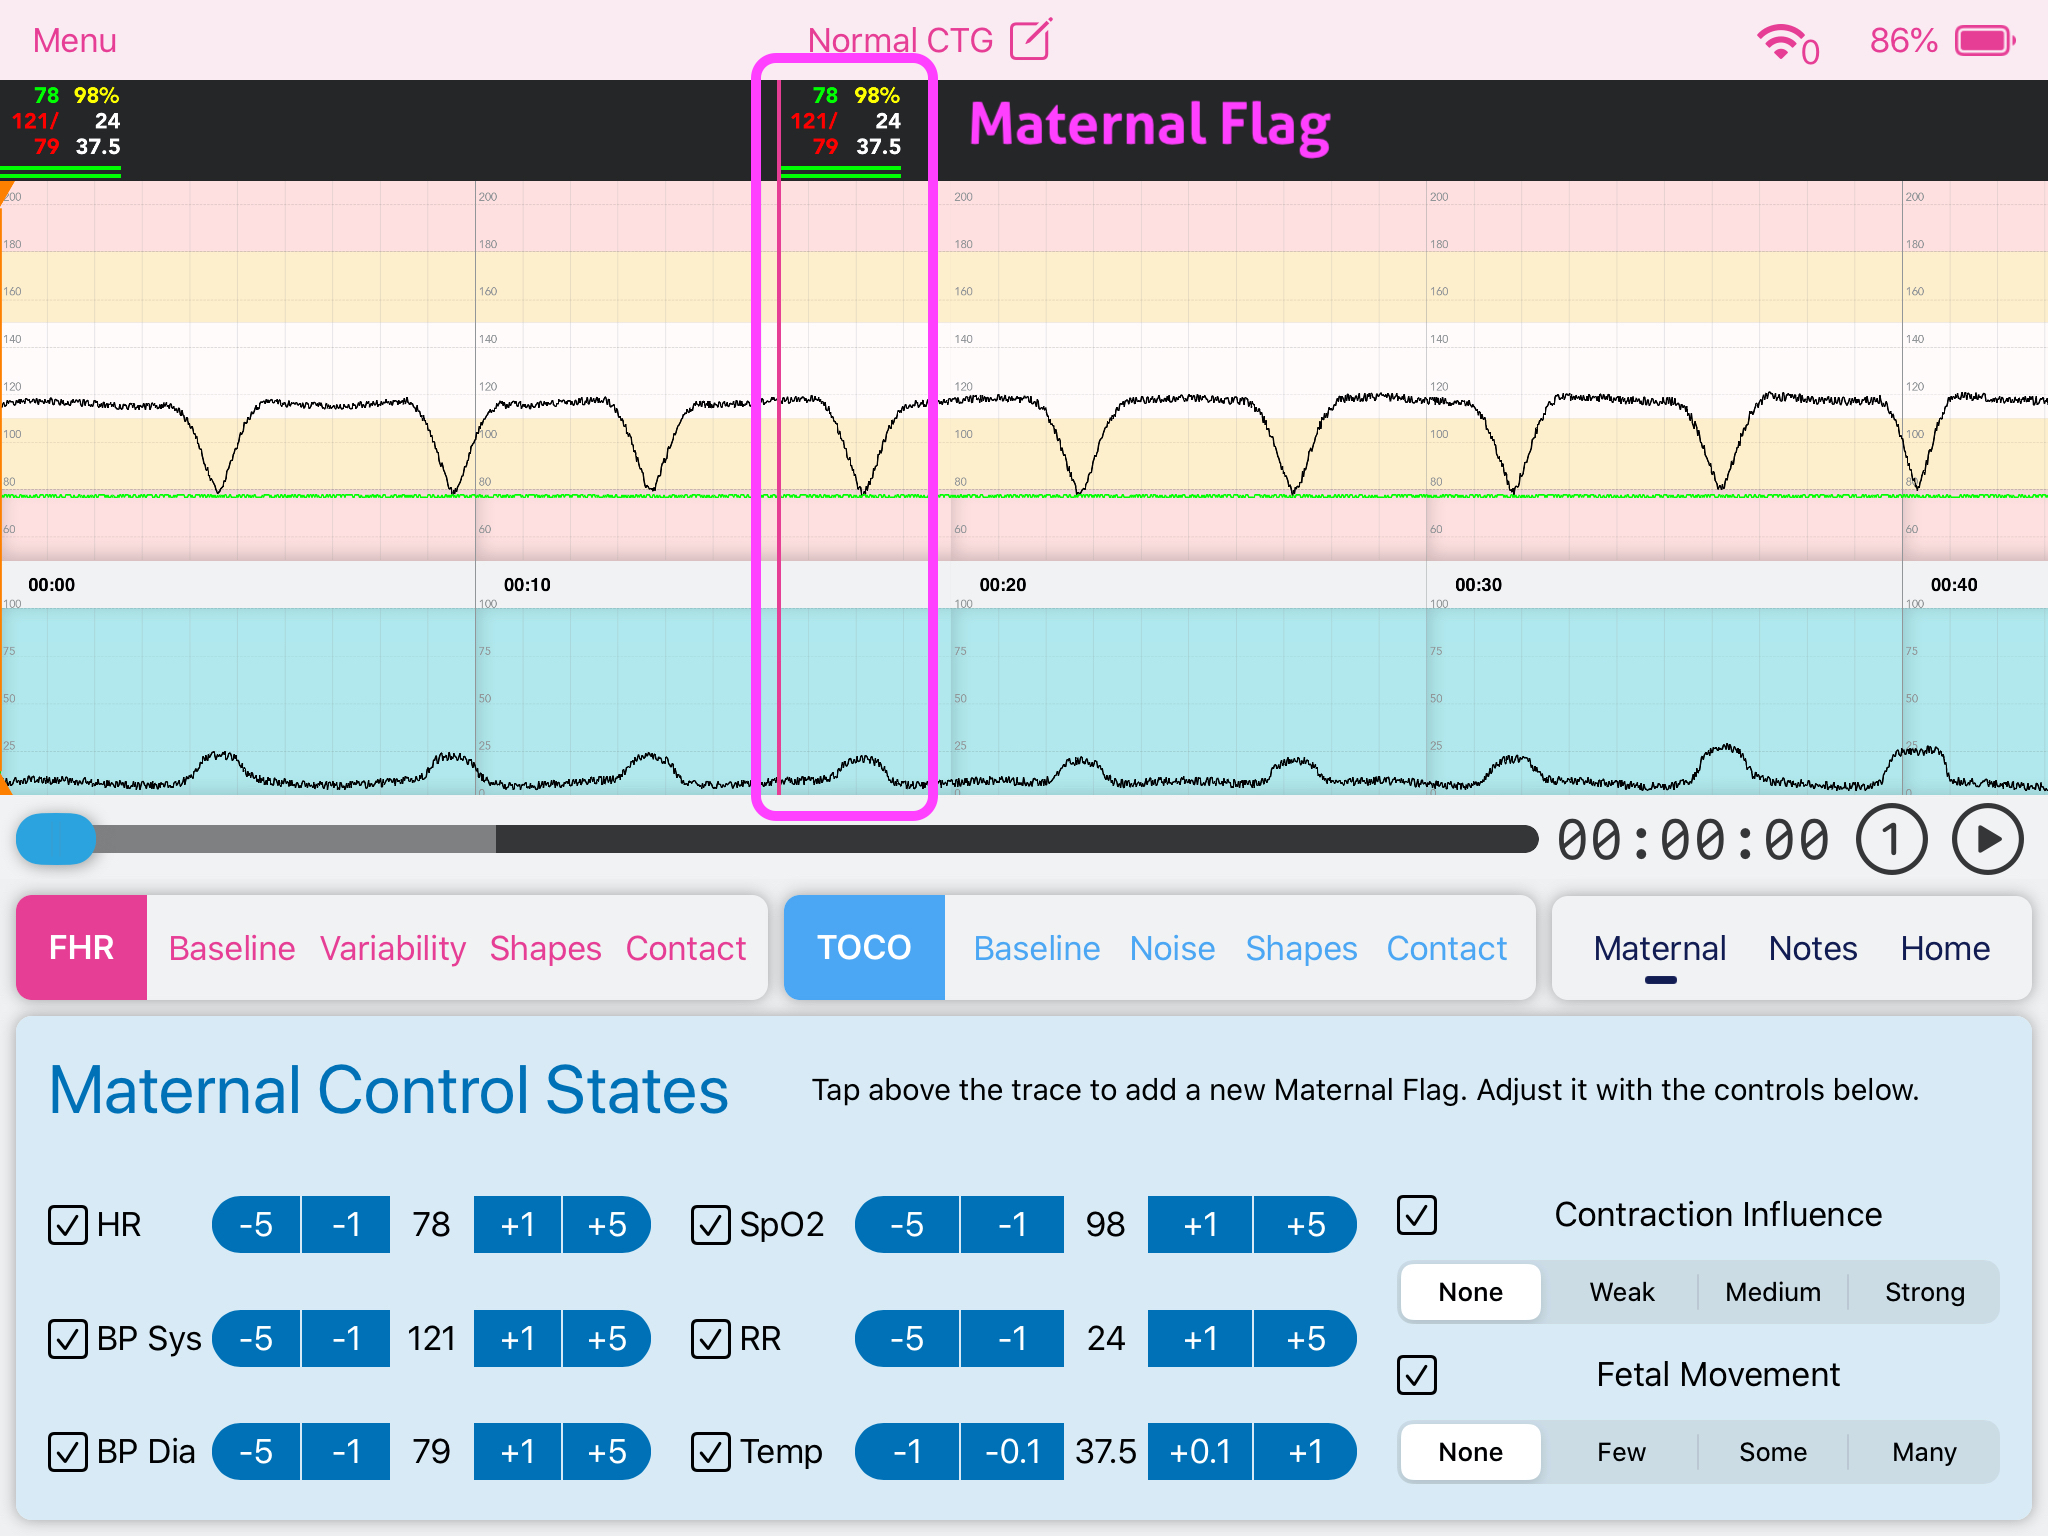Start playback with the play icon

coord(1986,839)
